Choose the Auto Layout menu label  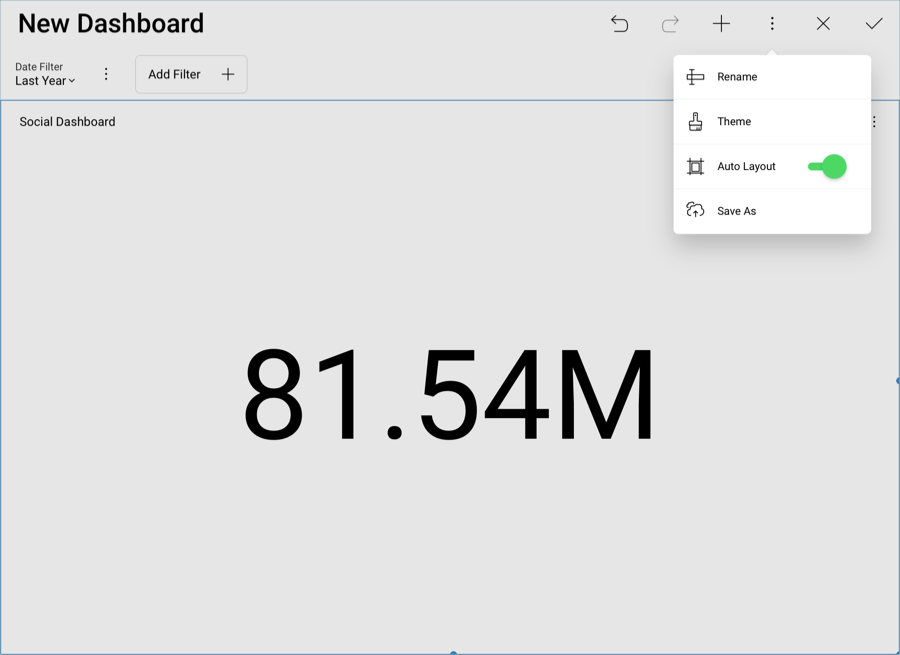746,167
